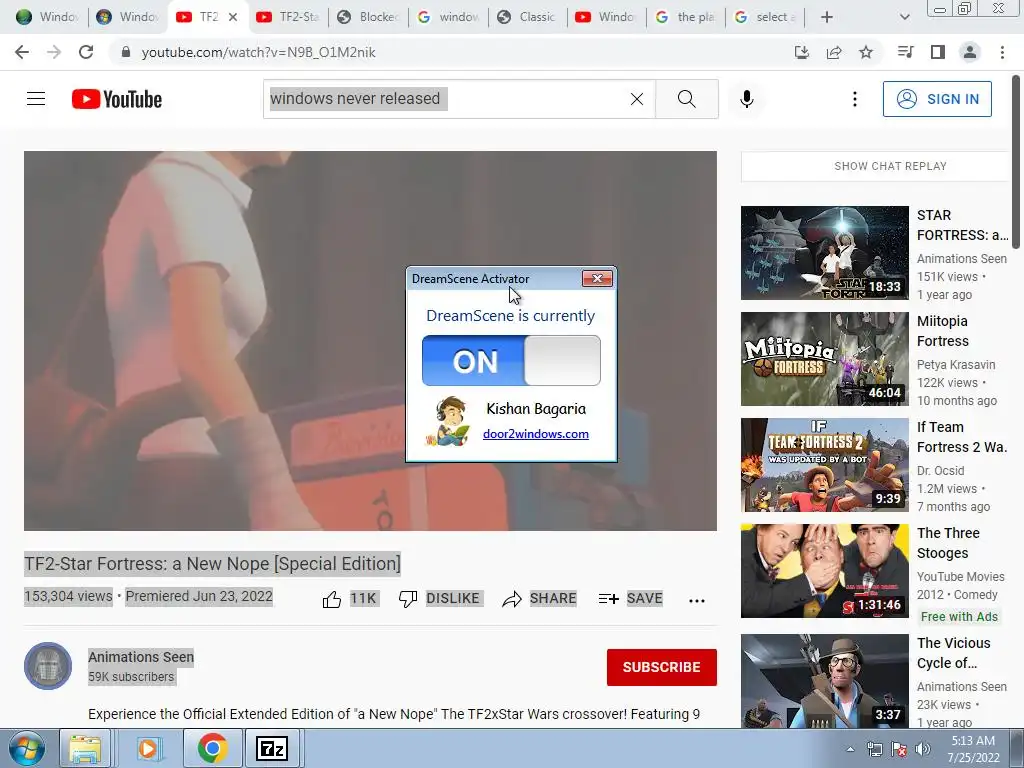Open the If Team Fortress 2 thumbnail
Viewport: 1024px width, 768px height.
[825, 464]
